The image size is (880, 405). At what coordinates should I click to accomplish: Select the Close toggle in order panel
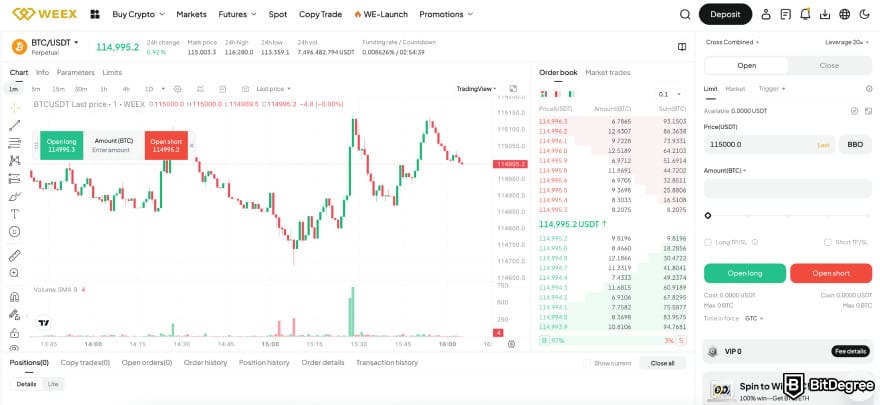point(829,66)
